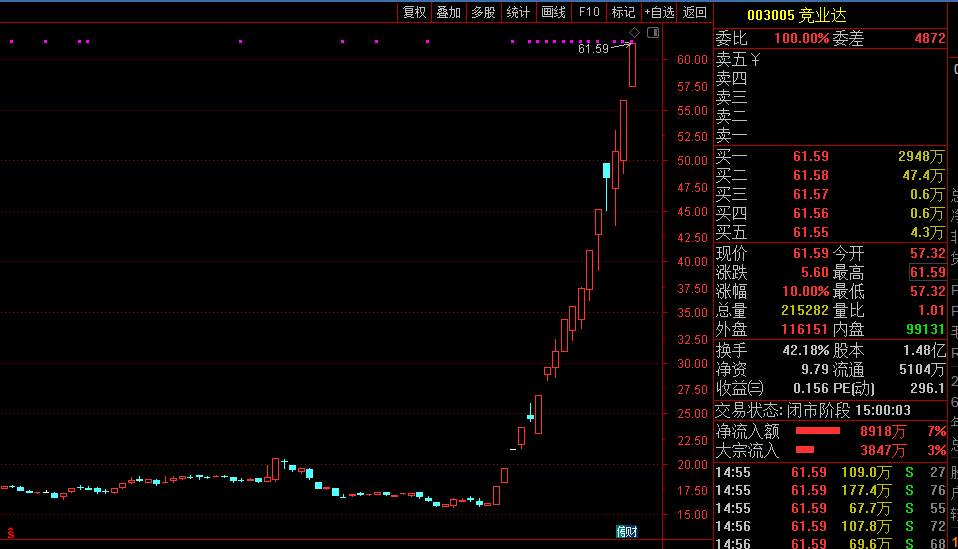The width and height of the screenshot is (958, 549).
Task: Click the red S marker at bottom-left
Action: click(11, 533)
